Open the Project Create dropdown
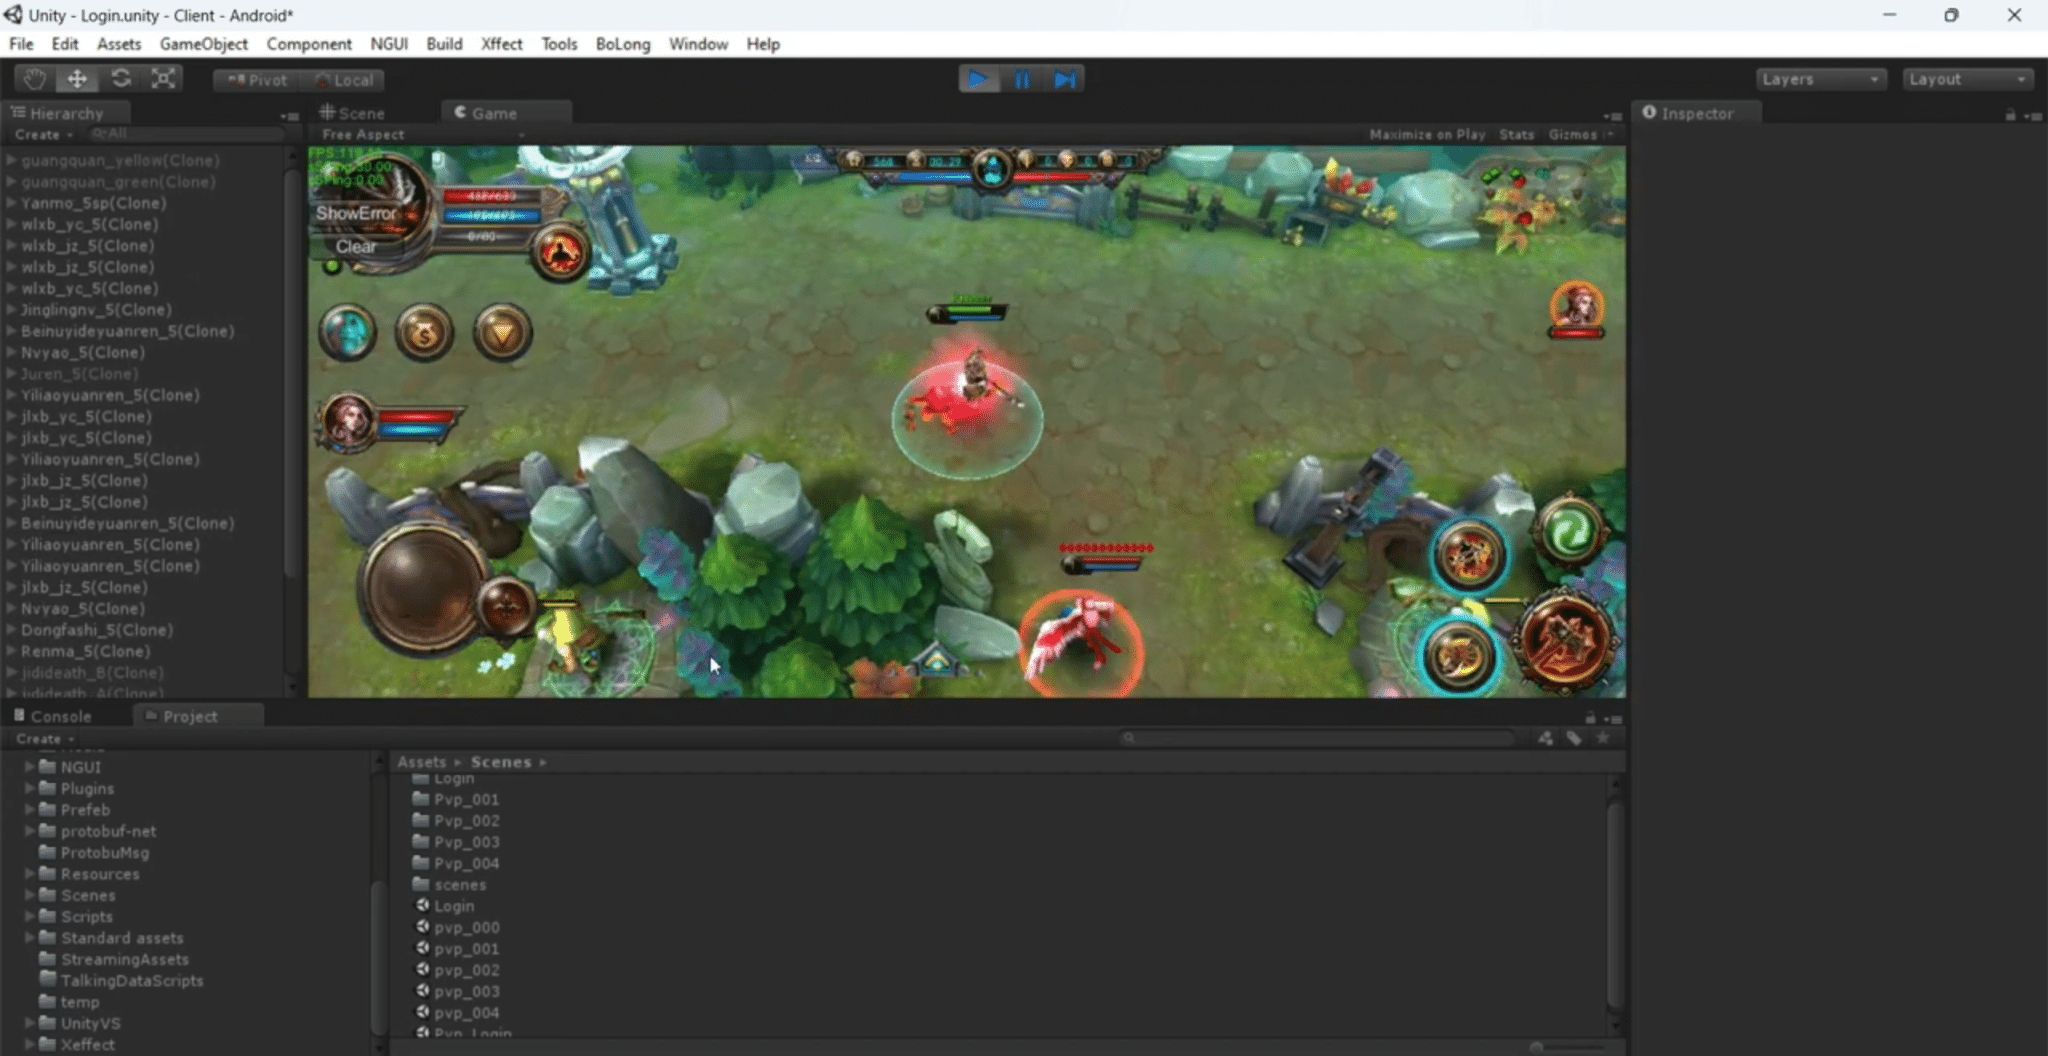 [x=45, y=738]
